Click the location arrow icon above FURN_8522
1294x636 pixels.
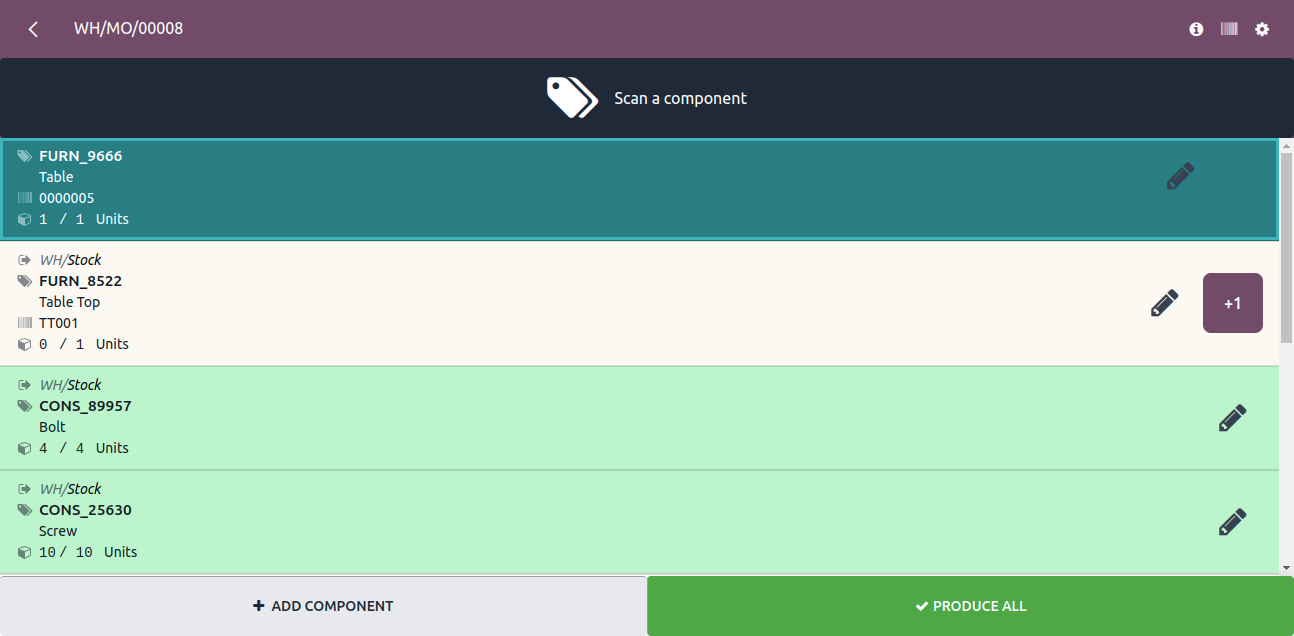(x=25, y=260)
